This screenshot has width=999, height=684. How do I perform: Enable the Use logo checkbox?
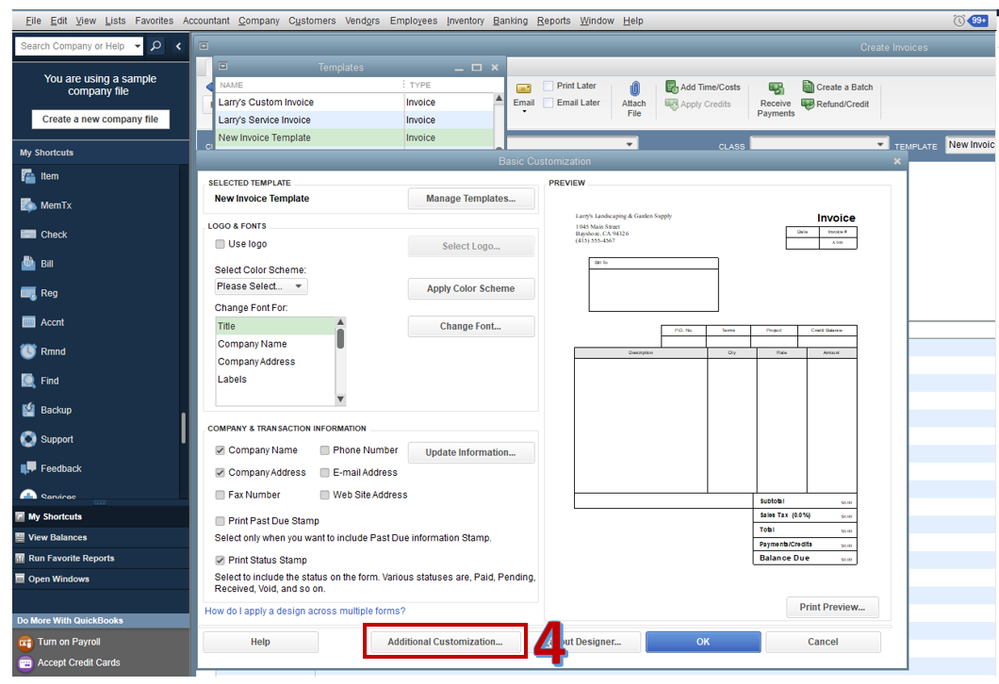tap(220, 244)
